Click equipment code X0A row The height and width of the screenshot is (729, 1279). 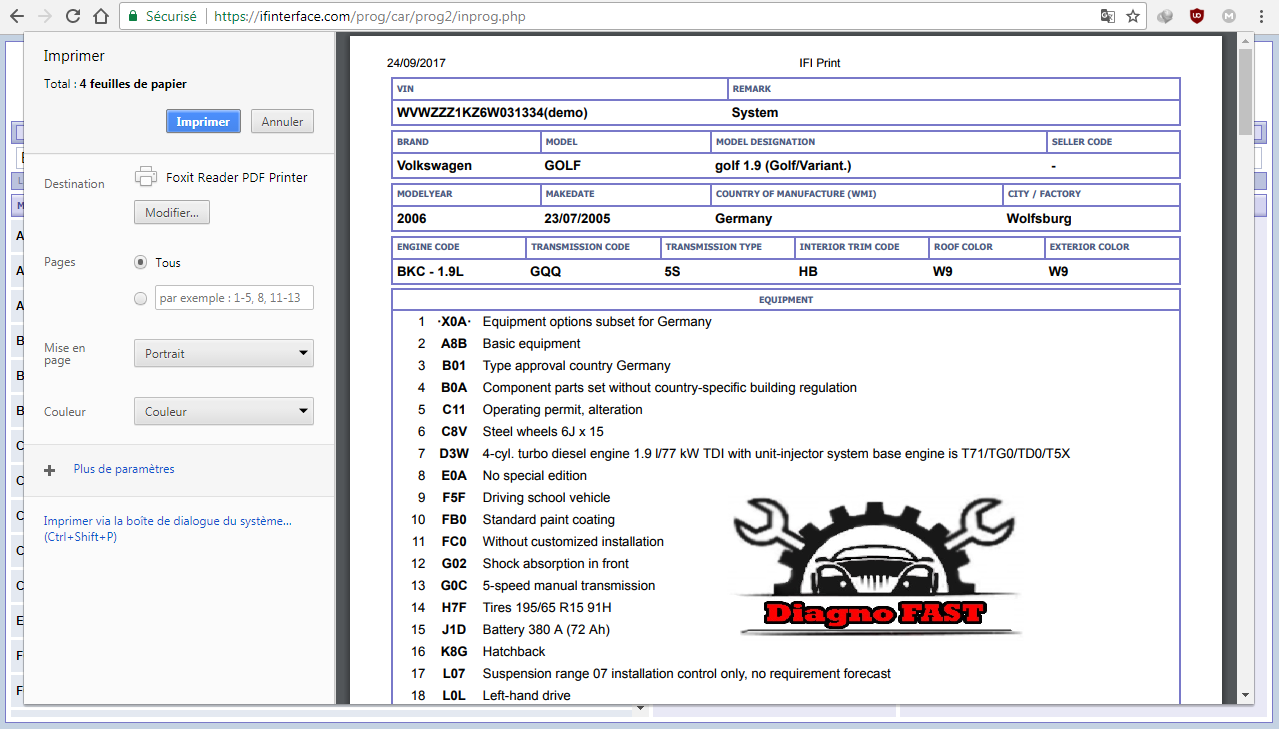pyautogui.click(x=564, y=322)
